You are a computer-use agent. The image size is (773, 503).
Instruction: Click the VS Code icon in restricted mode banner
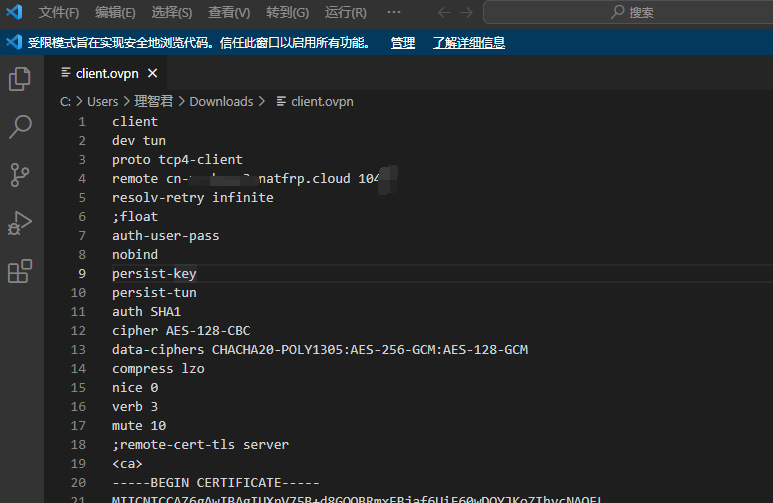tap(14, 42)
